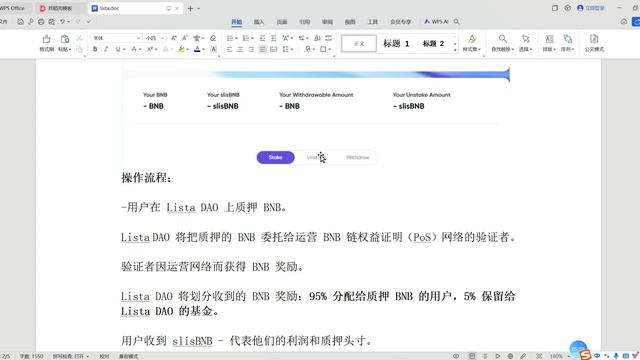Click the account login button
This screenshot has width=640, height=360.
click(591, 8)
